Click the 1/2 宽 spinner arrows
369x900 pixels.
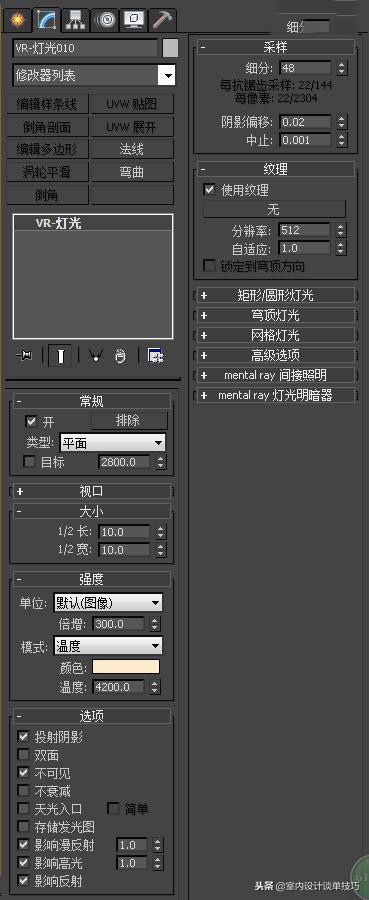[x=160, y=550]
